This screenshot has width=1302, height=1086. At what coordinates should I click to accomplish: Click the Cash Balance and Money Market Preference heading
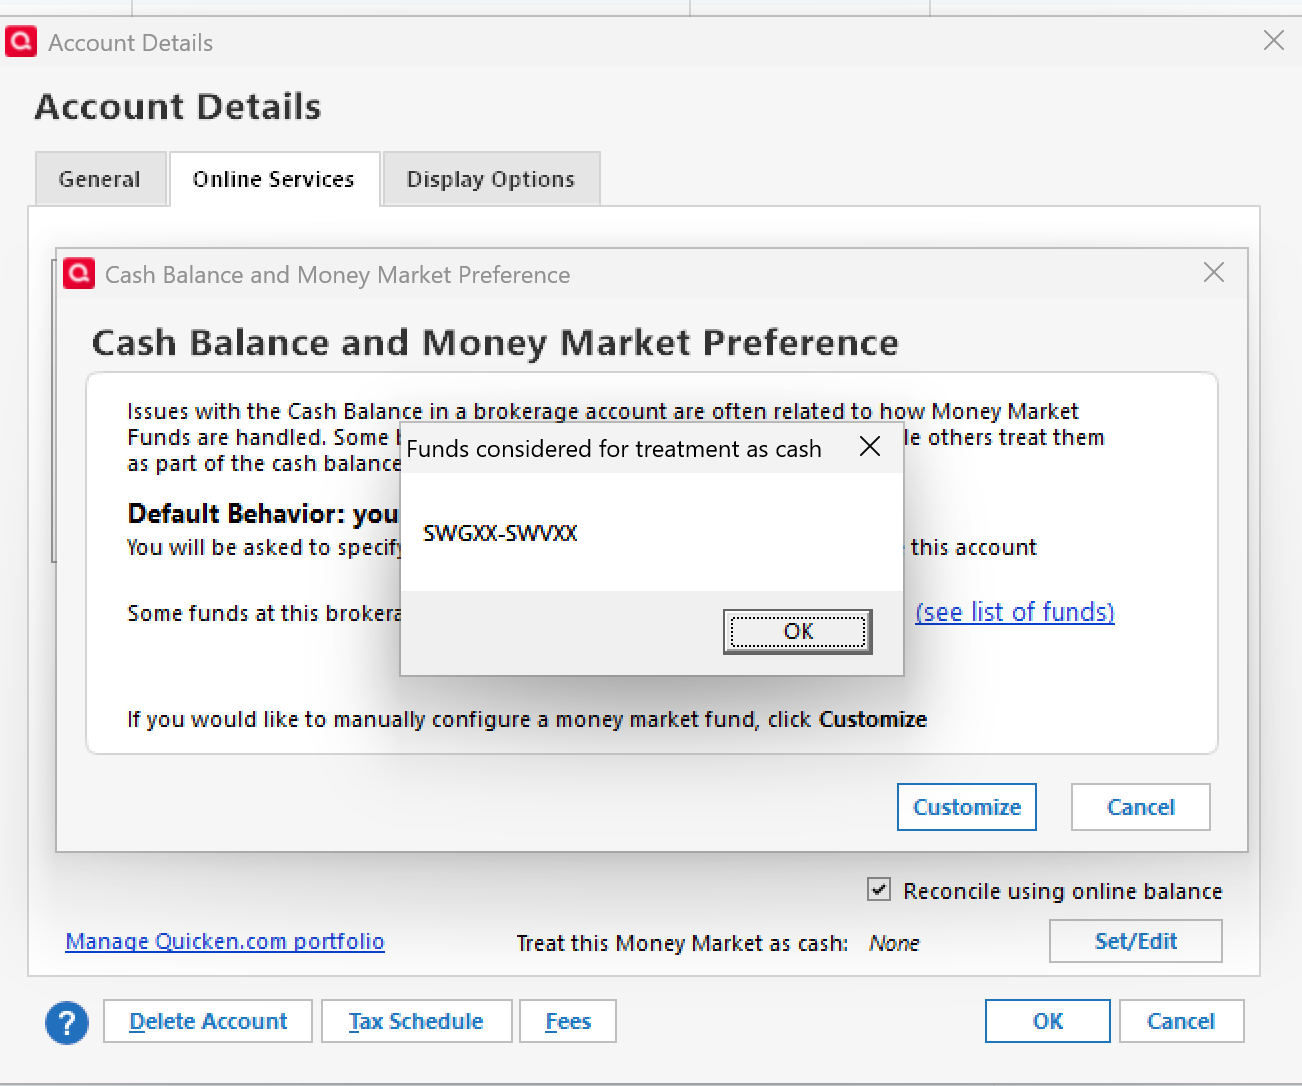point(495,343)
